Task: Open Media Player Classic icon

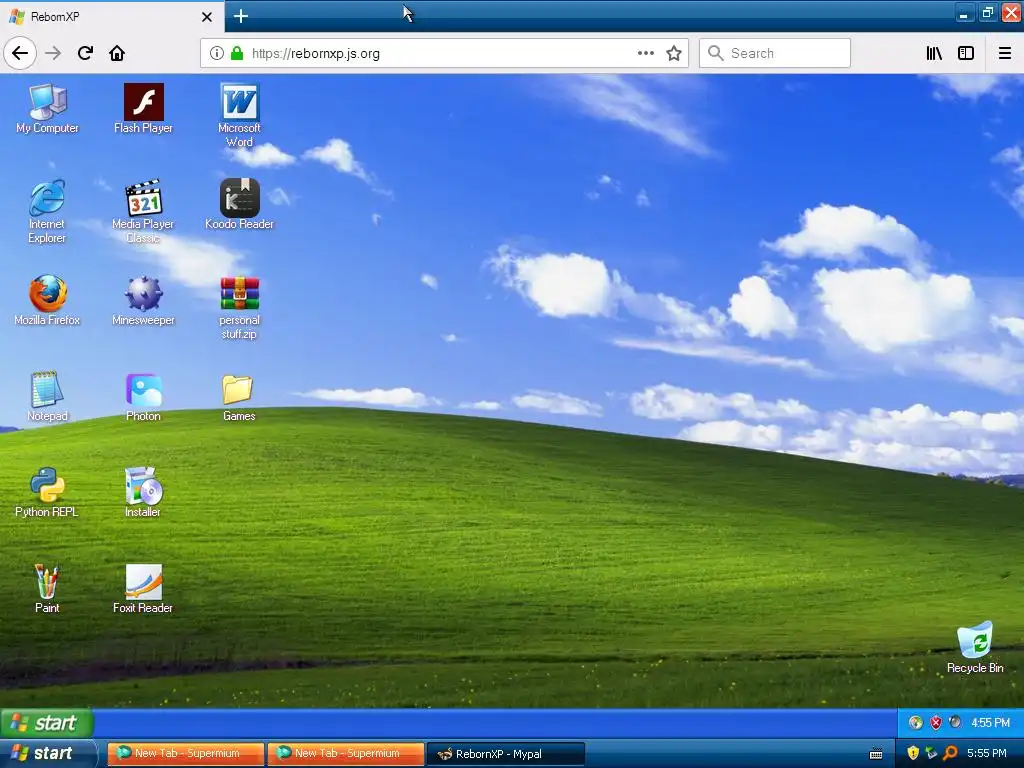Action: point(143,211)
